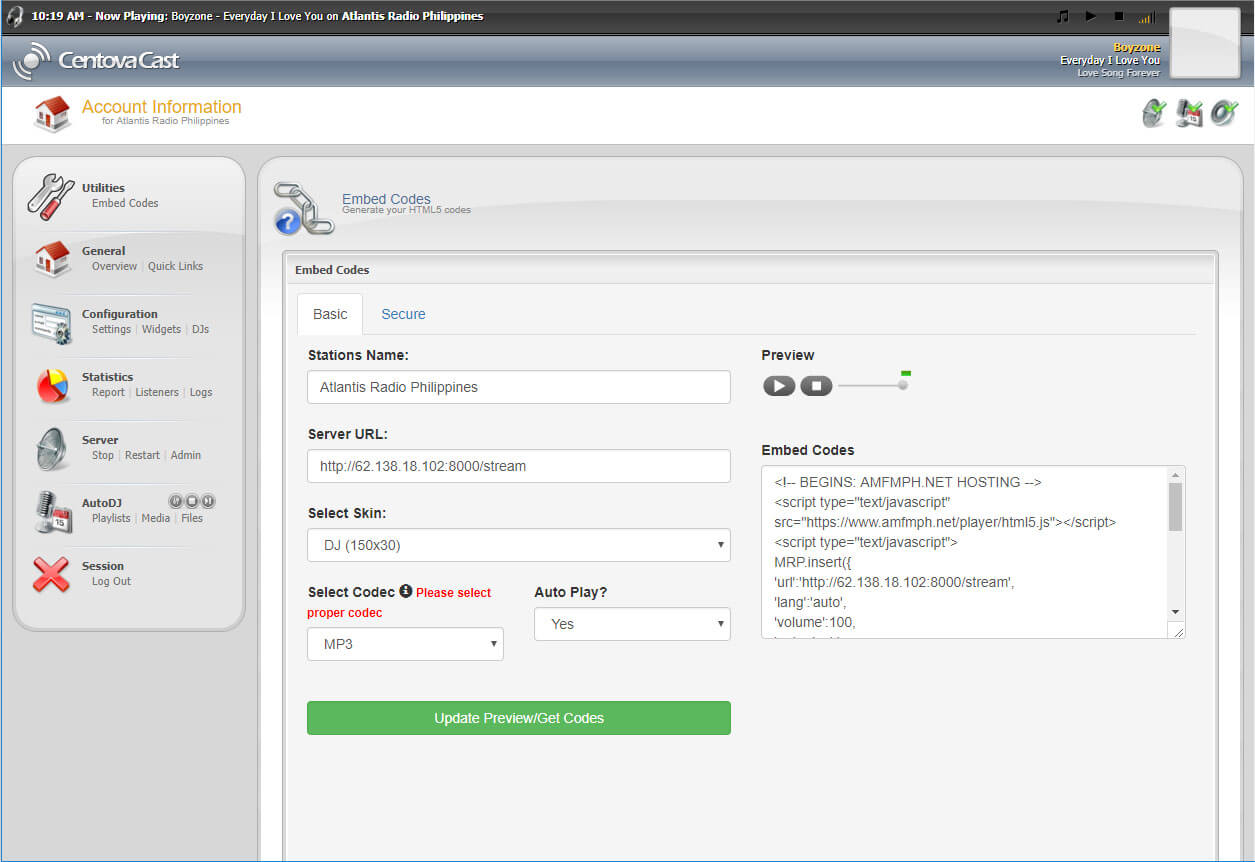The image size is (1255, 862).
Task: Click the AutoDJ round stop button
Action: tap(191, 501)
